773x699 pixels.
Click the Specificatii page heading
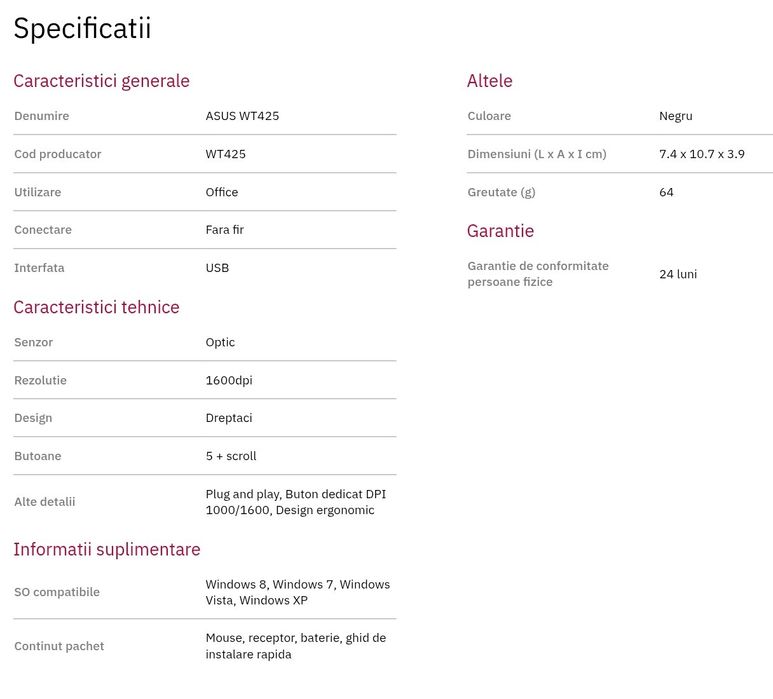tap(82, 29)
